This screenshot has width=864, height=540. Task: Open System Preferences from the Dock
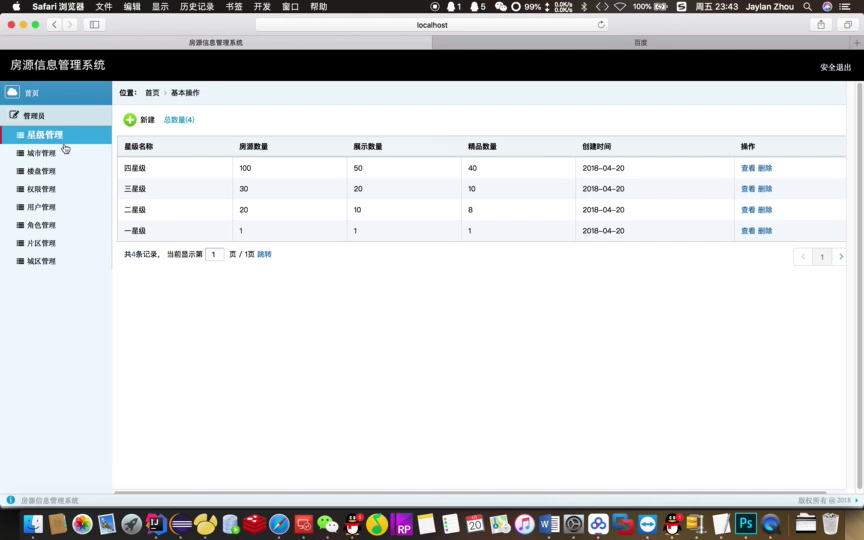tap(573, 524)
